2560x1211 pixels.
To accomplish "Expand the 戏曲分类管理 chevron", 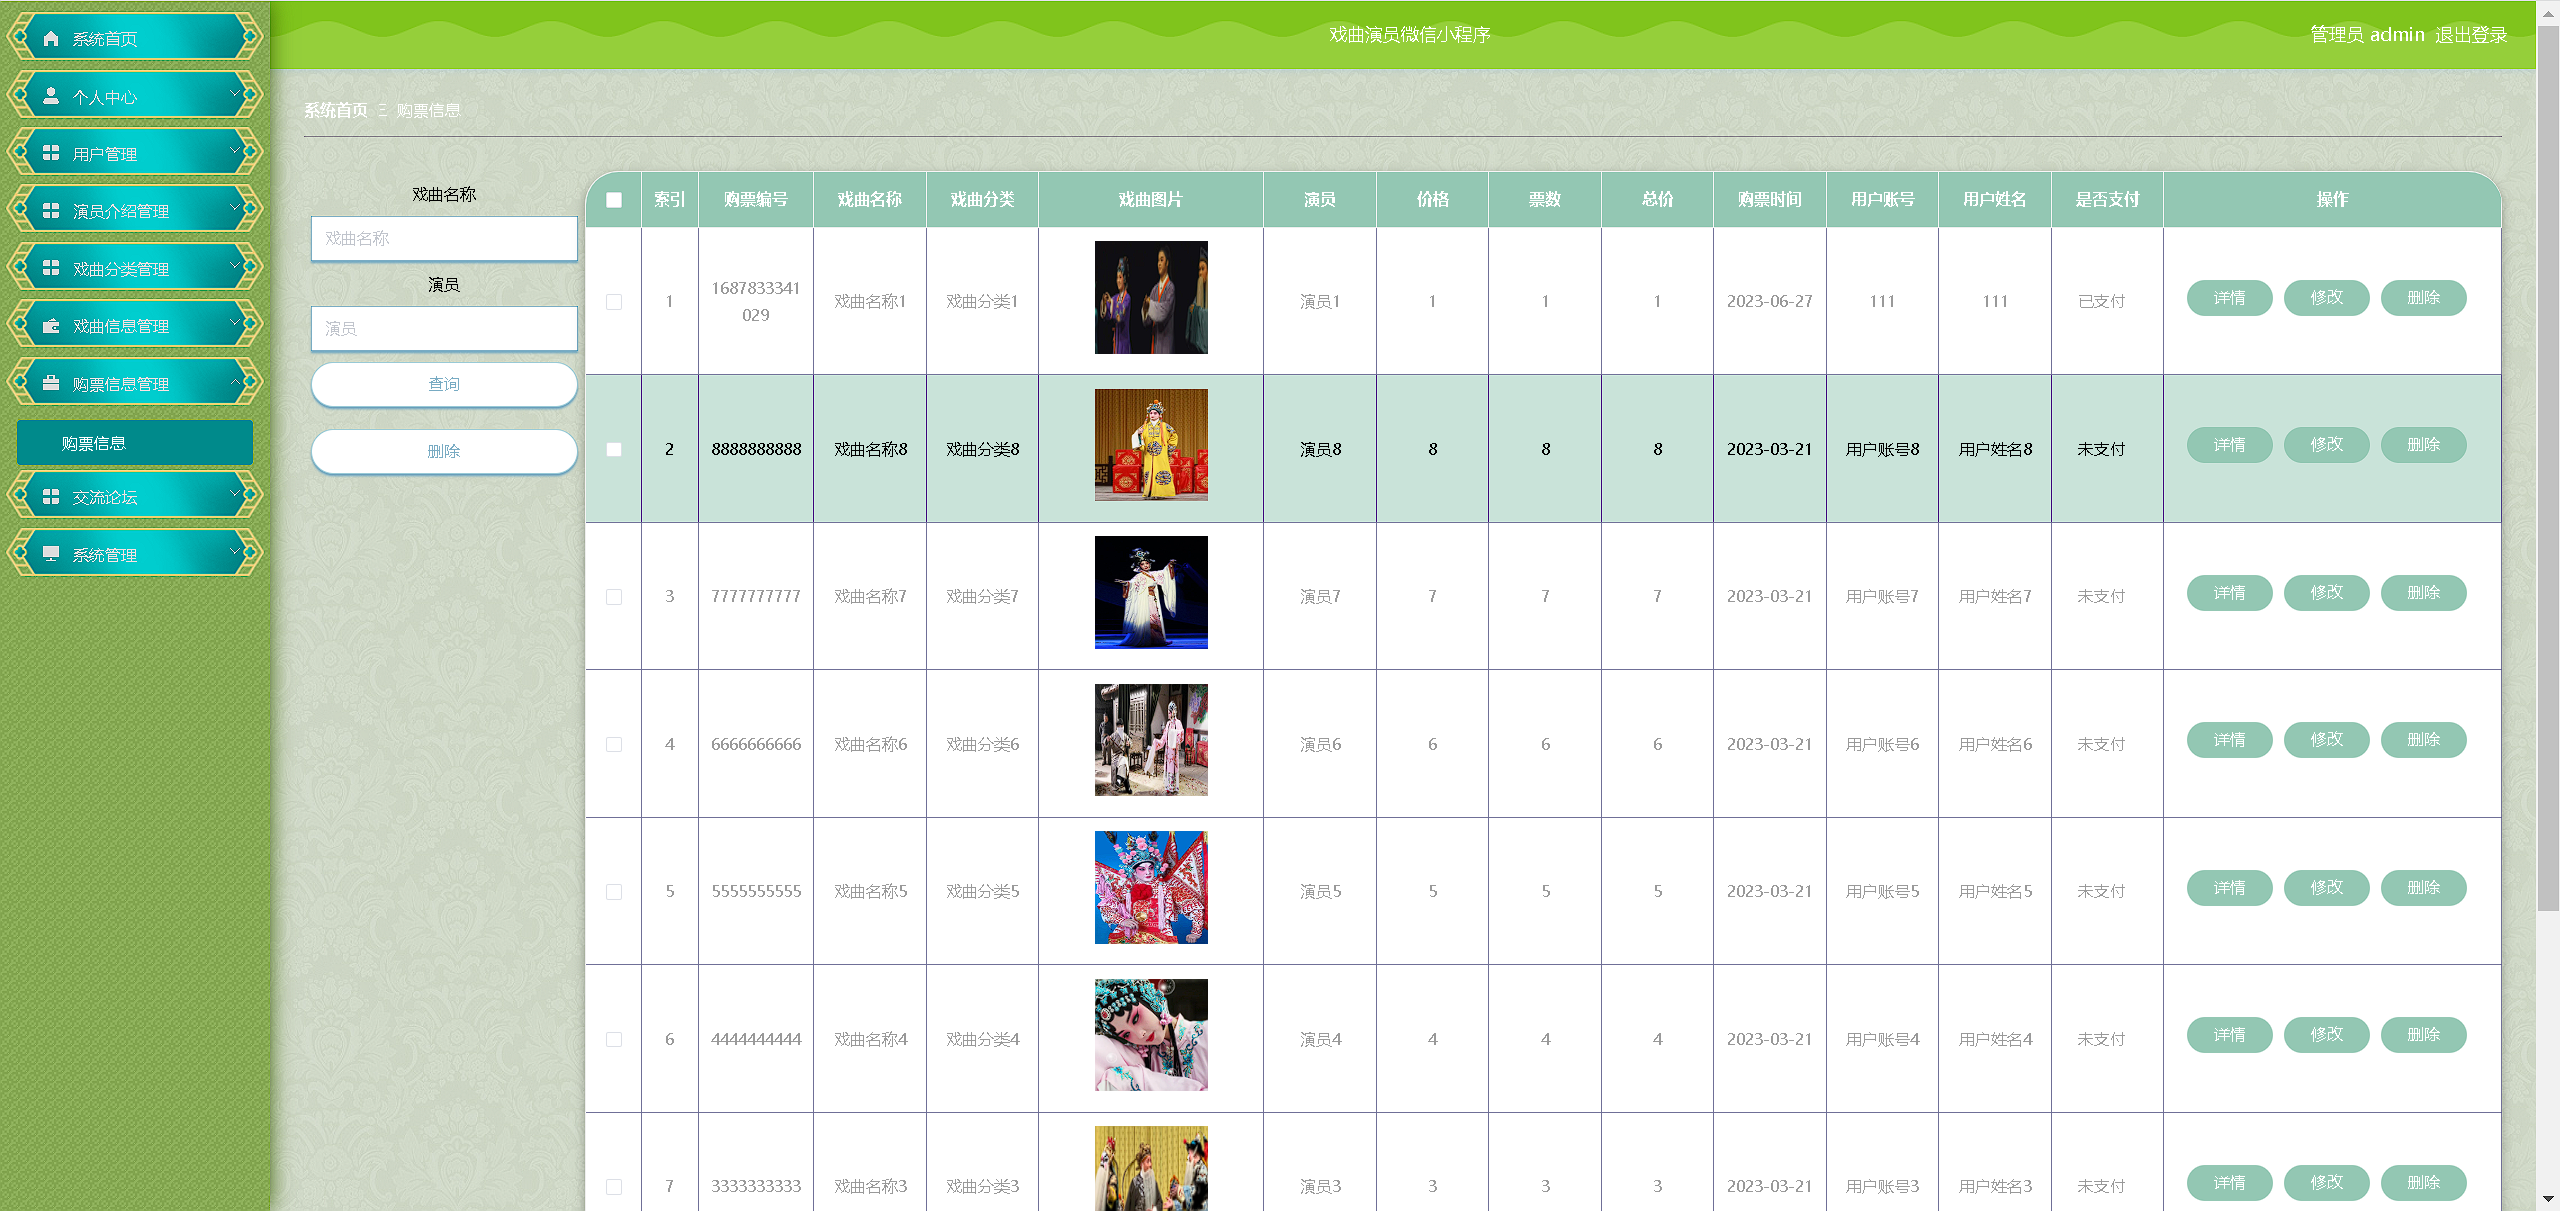I will (x=236, y=266).
